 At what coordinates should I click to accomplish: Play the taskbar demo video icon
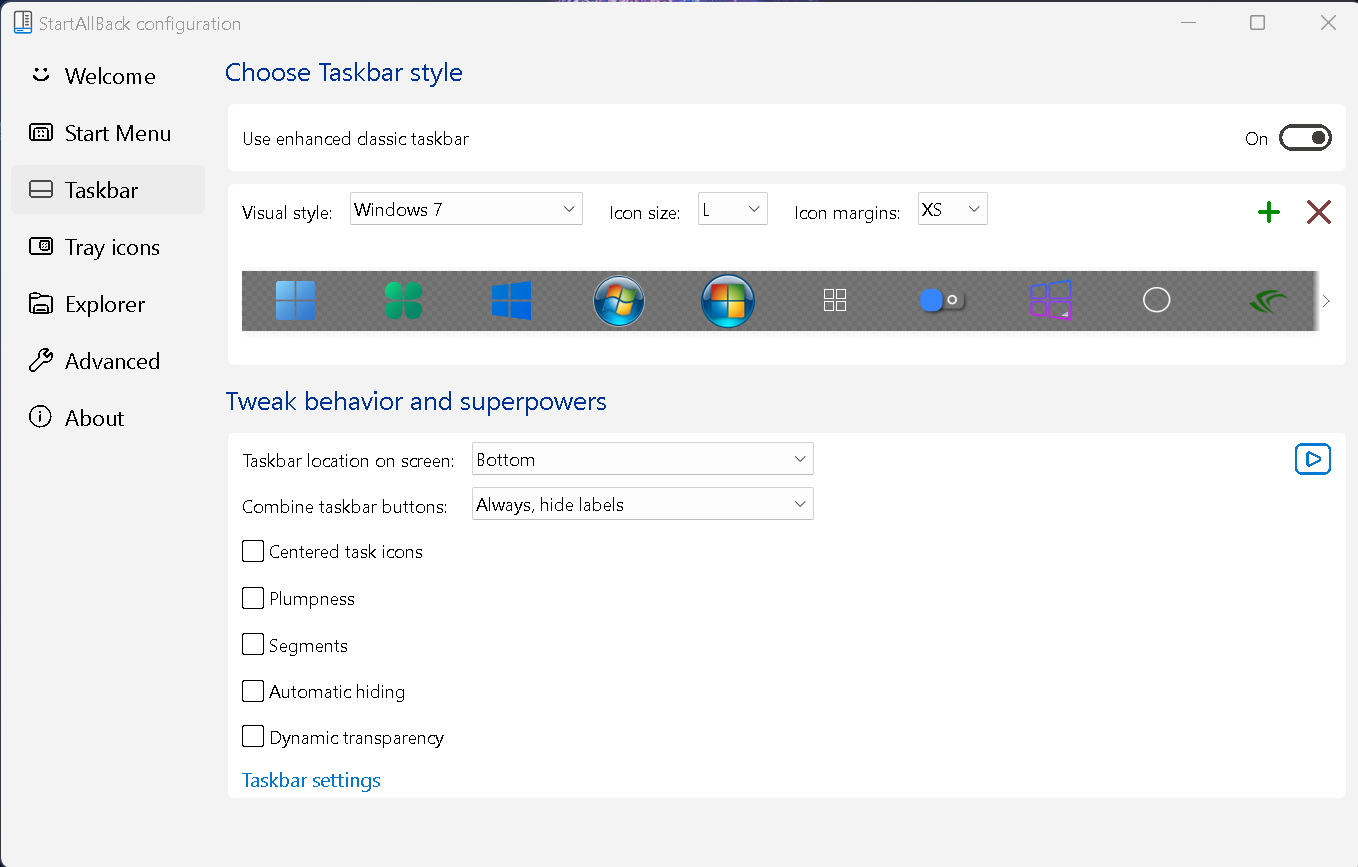coord(1313,459)
